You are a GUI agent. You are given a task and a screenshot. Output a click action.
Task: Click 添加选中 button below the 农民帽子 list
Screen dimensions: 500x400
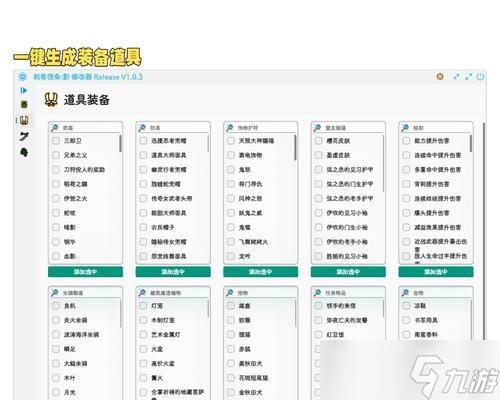[x=173, y=272]
